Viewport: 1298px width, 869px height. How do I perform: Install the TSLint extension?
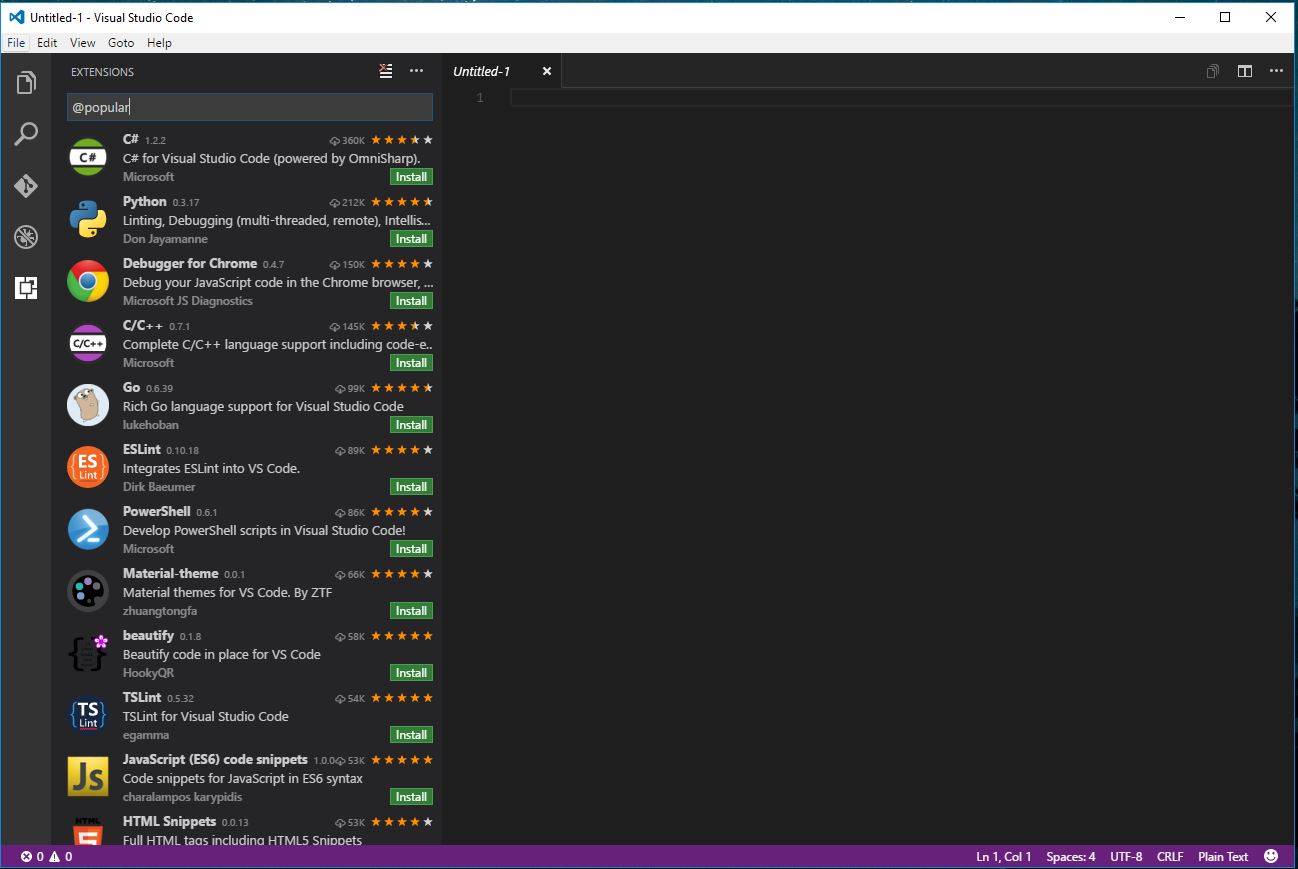(x=411, y=735)
